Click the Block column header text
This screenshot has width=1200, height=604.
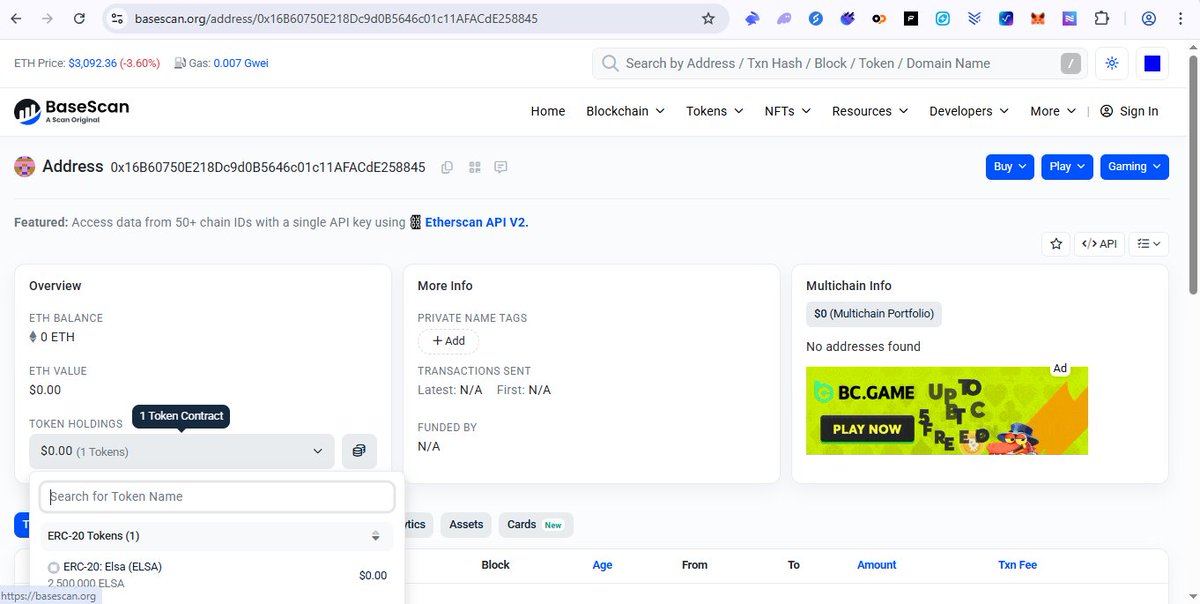[x=496, y=565]
